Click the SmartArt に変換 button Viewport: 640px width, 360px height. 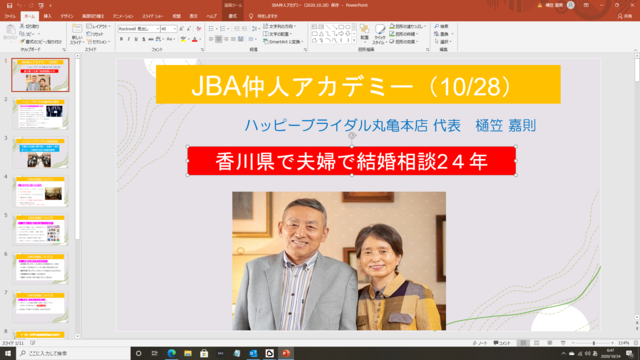pyautogui.click(x=282, y=42)
